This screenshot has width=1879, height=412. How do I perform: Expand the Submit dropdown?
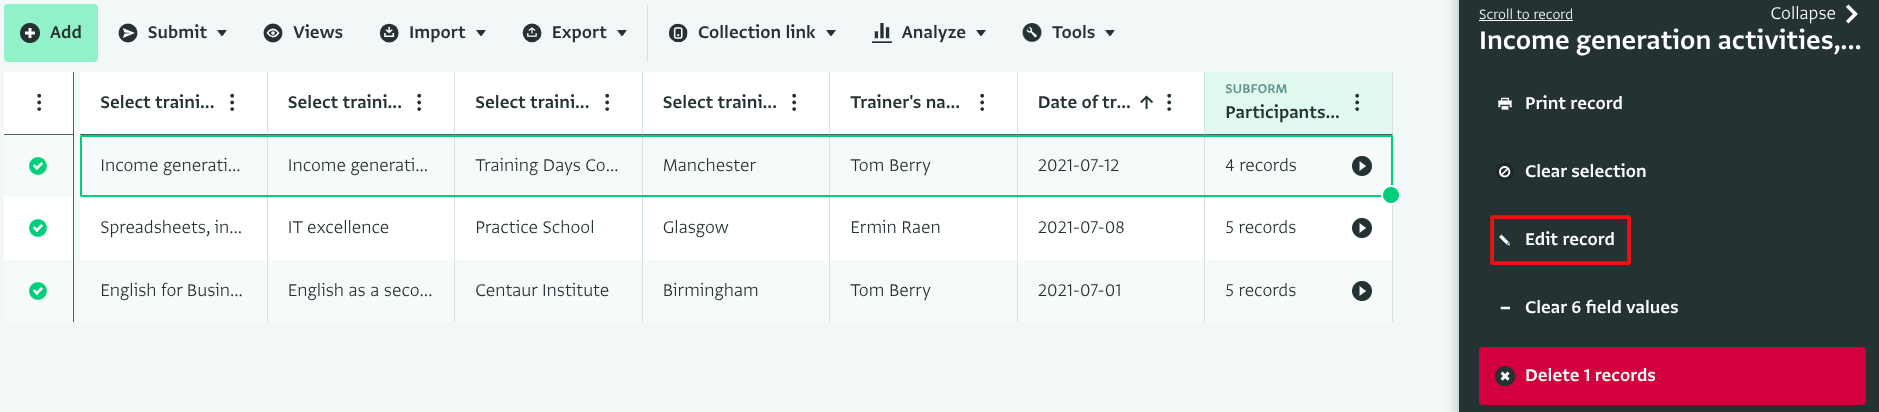(173, 32)
